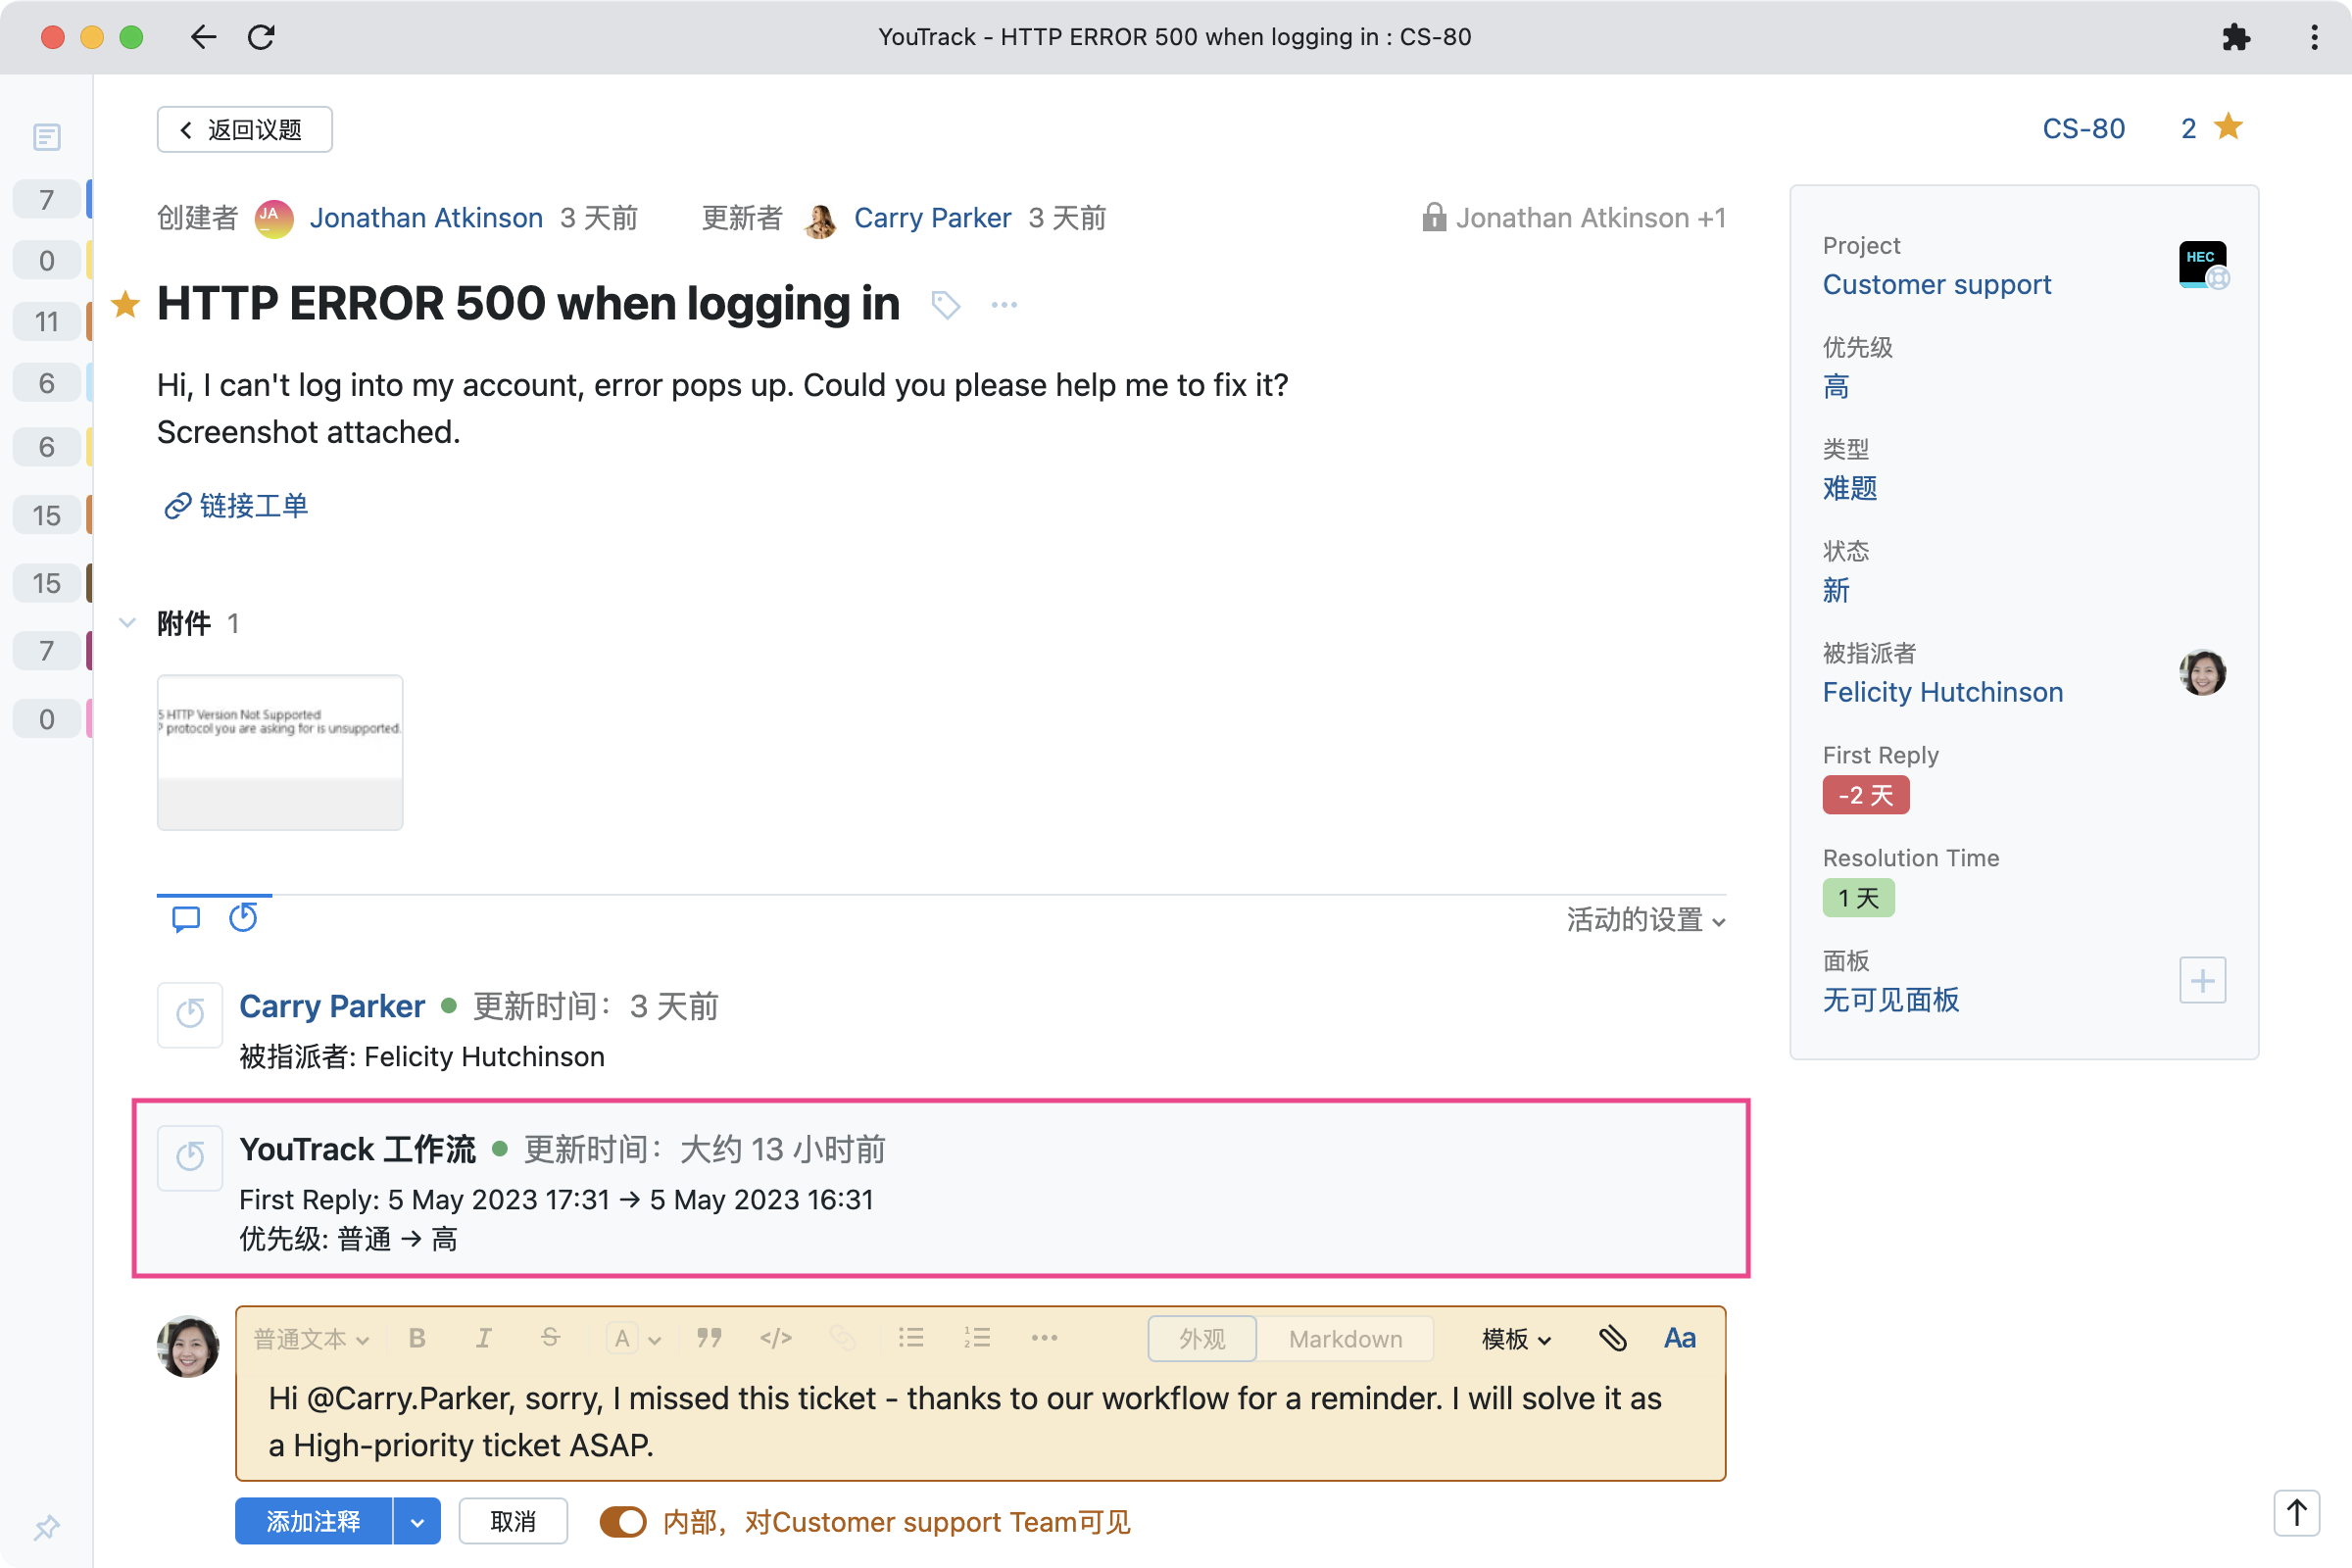Insert a numbered list
Image resolution: width=2352 pixels, height=1568 pixels.
[976, 1339]
